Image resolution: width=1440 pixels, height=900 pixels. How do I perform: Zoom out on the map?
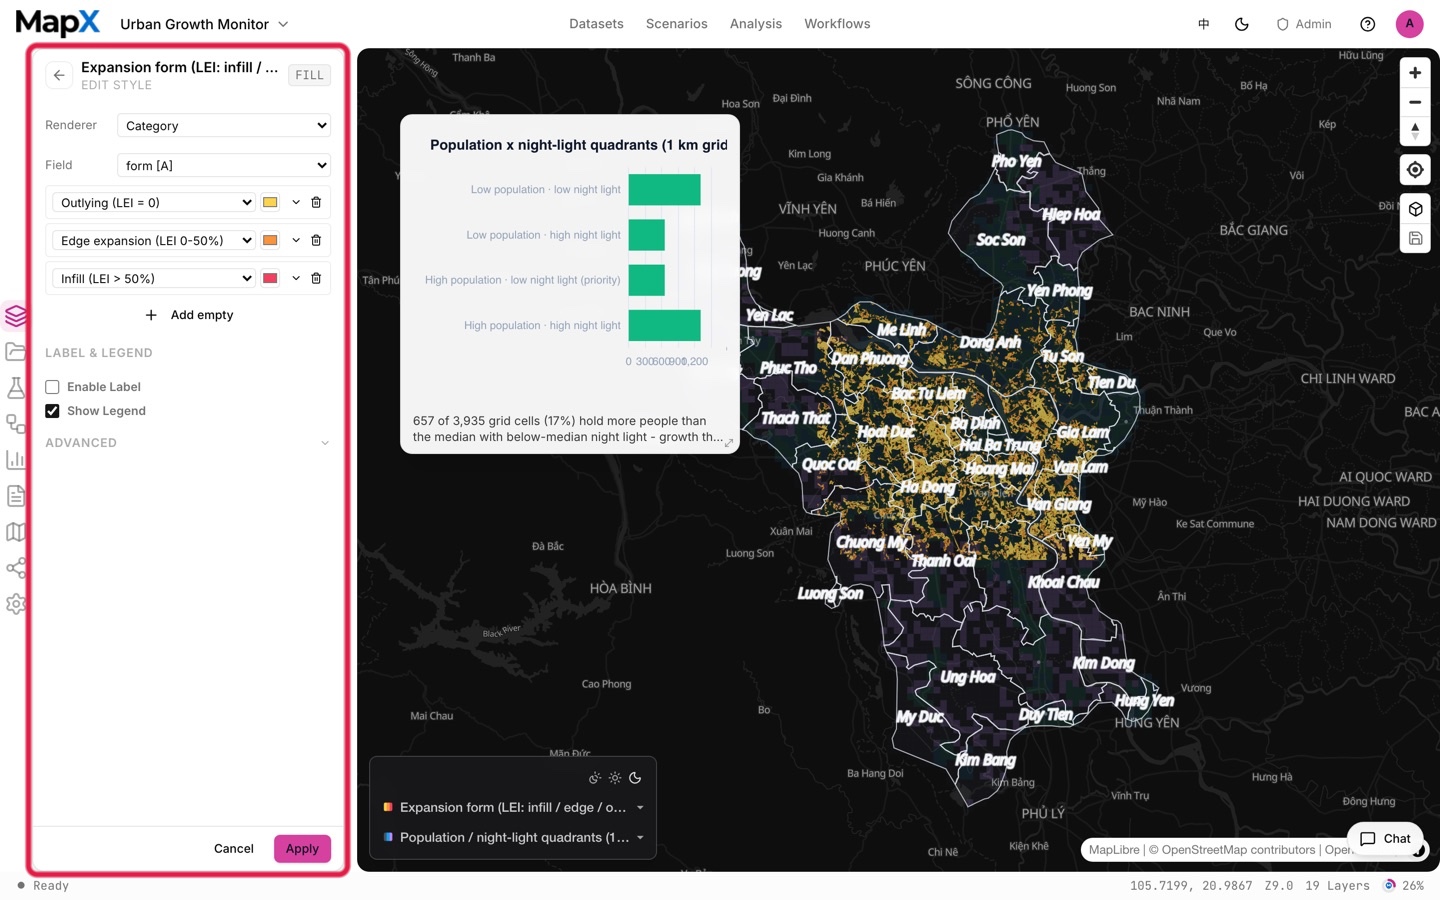pos(1415,102)
